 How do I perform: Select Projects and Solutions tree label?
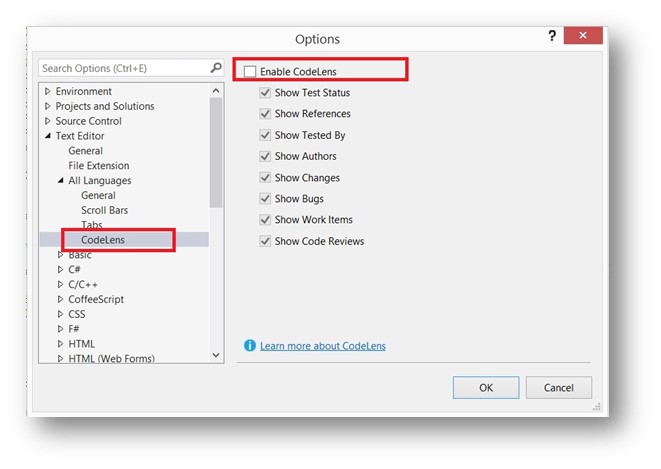point(105,106)
